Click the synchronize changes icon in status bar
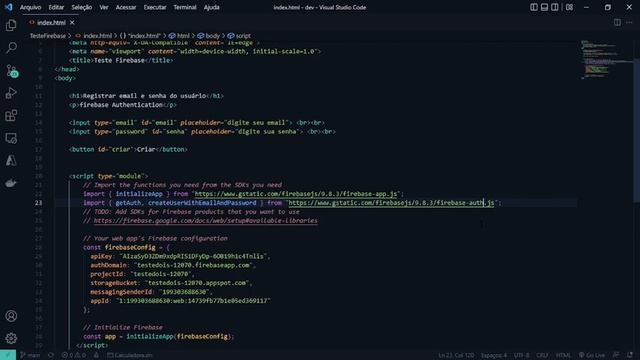Screen dimensions: 640x360 (51, 355)
